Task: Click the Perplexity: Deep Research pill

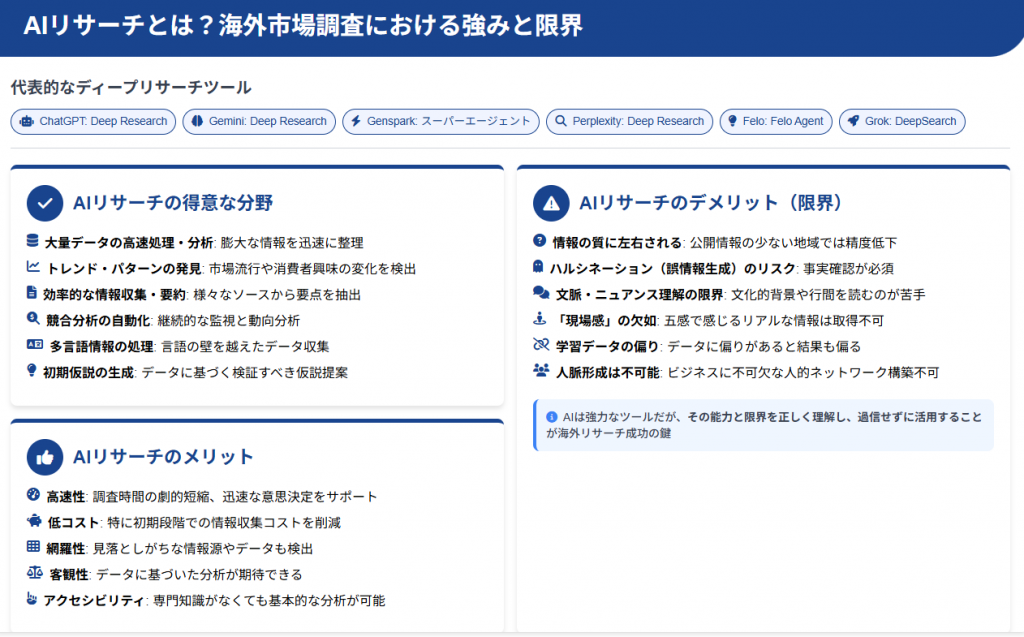Action: [630, 122]
